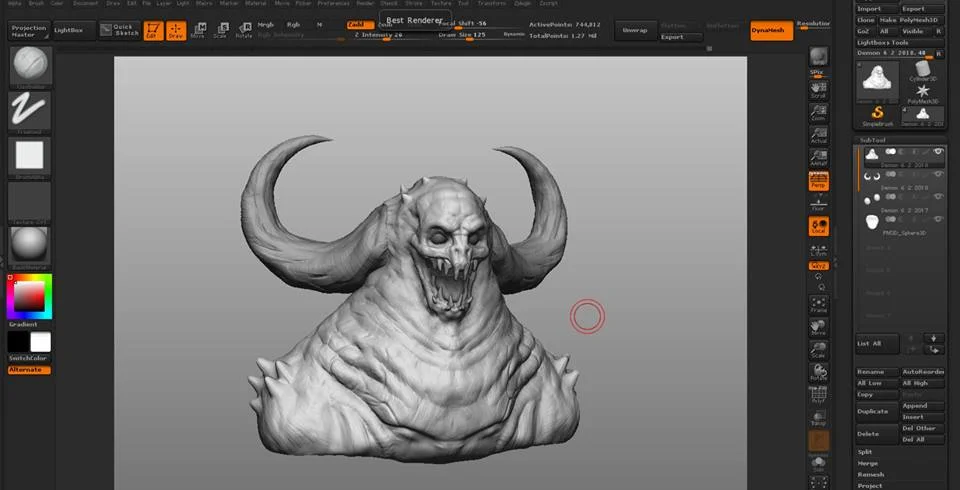Activate Quick Sketch mode
Viewport: 960px width, 490px height.
[119, 31]
